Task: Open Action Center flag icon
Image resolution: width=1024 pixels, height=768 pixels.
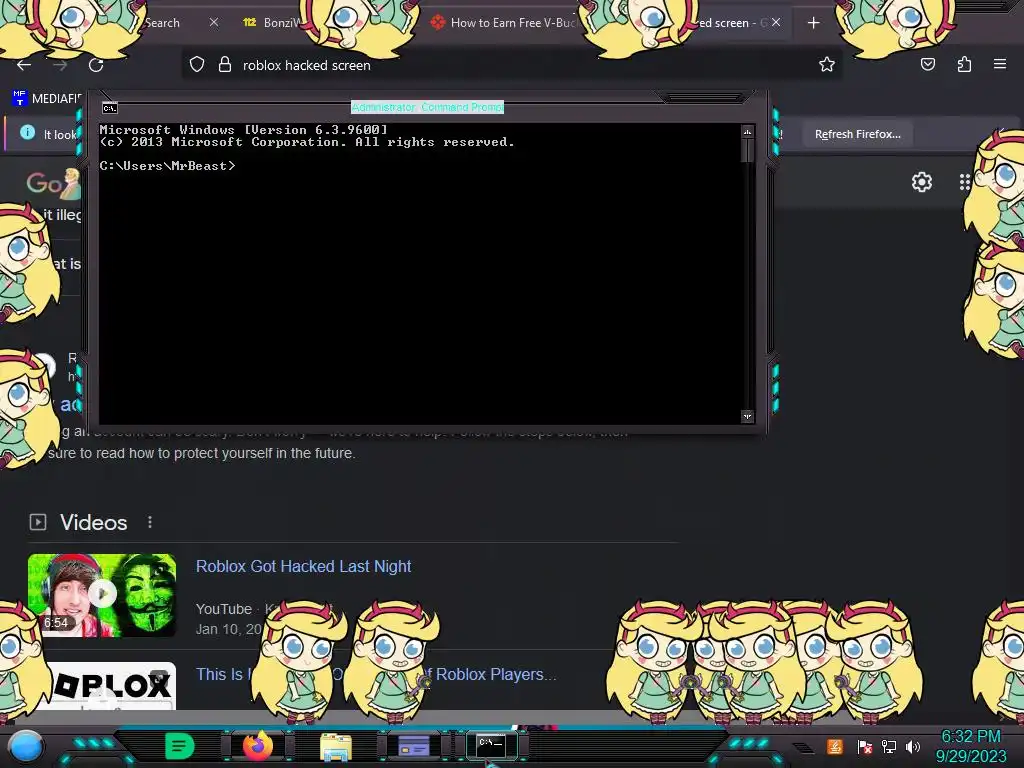Action: tap(865, 746)
